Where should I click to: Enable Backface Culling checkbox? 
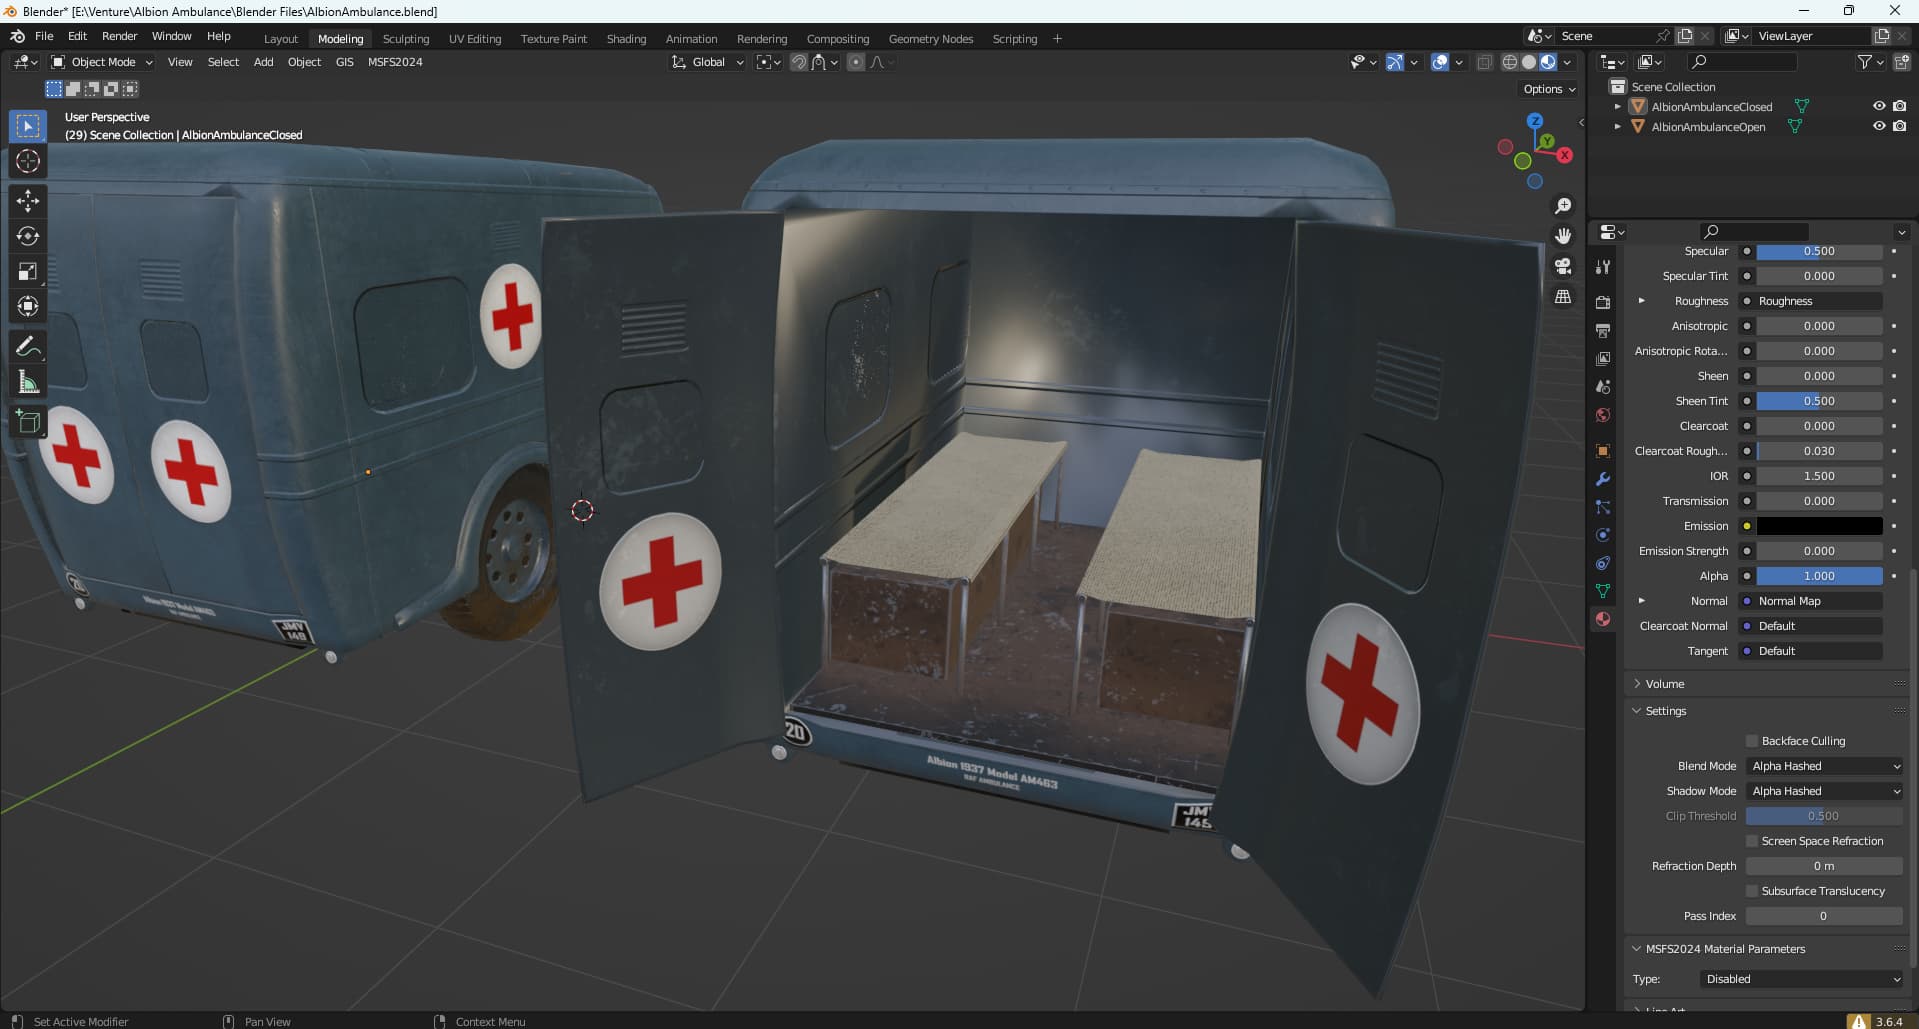1752,741
